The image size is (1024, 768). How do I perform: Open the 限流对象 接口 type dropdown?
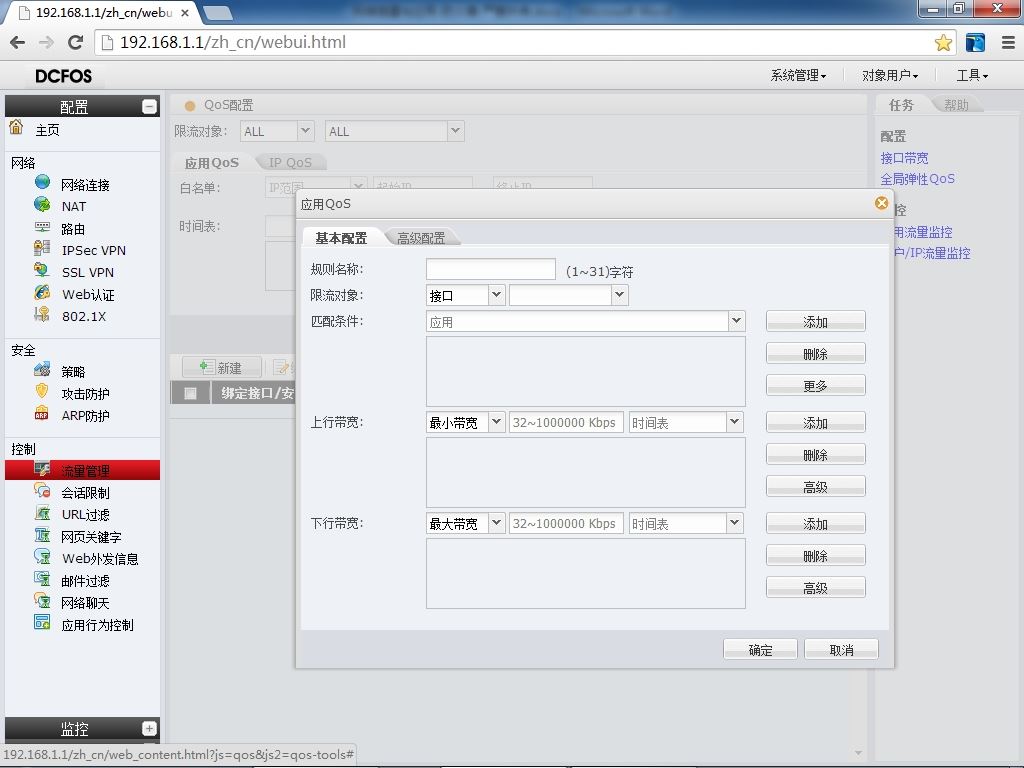point(496,295)
